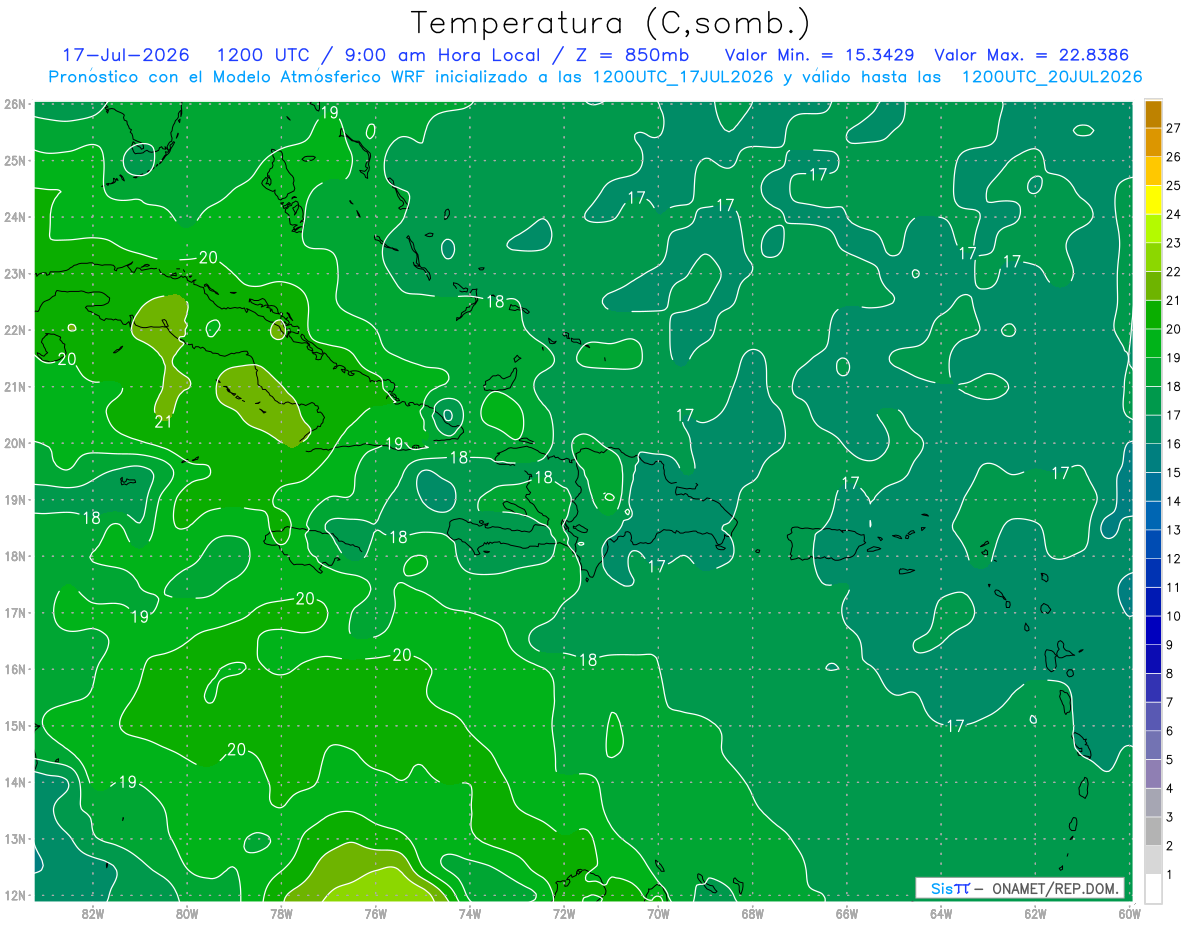Image resolution: width=1200 pixels, height=927 pixels.
Task: Click the '18N' latitude axis label
Action: [15, 556]
